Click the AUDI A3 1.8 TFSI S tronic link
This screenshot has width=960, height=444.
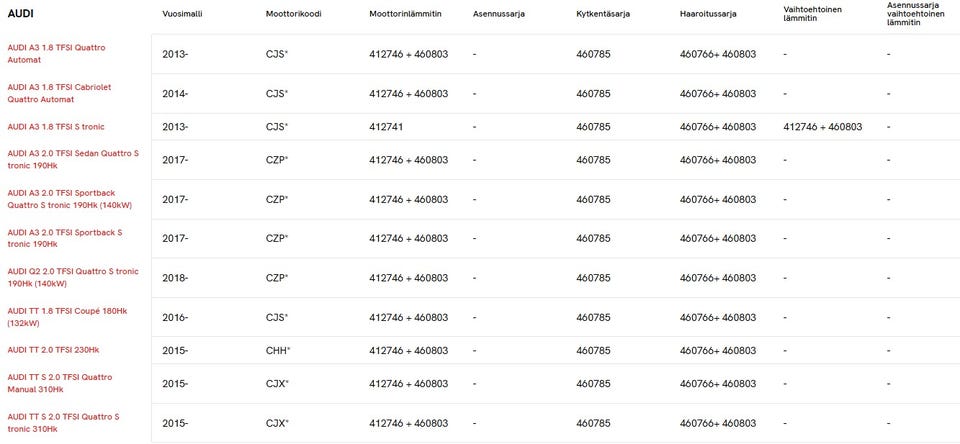(56, 127)
